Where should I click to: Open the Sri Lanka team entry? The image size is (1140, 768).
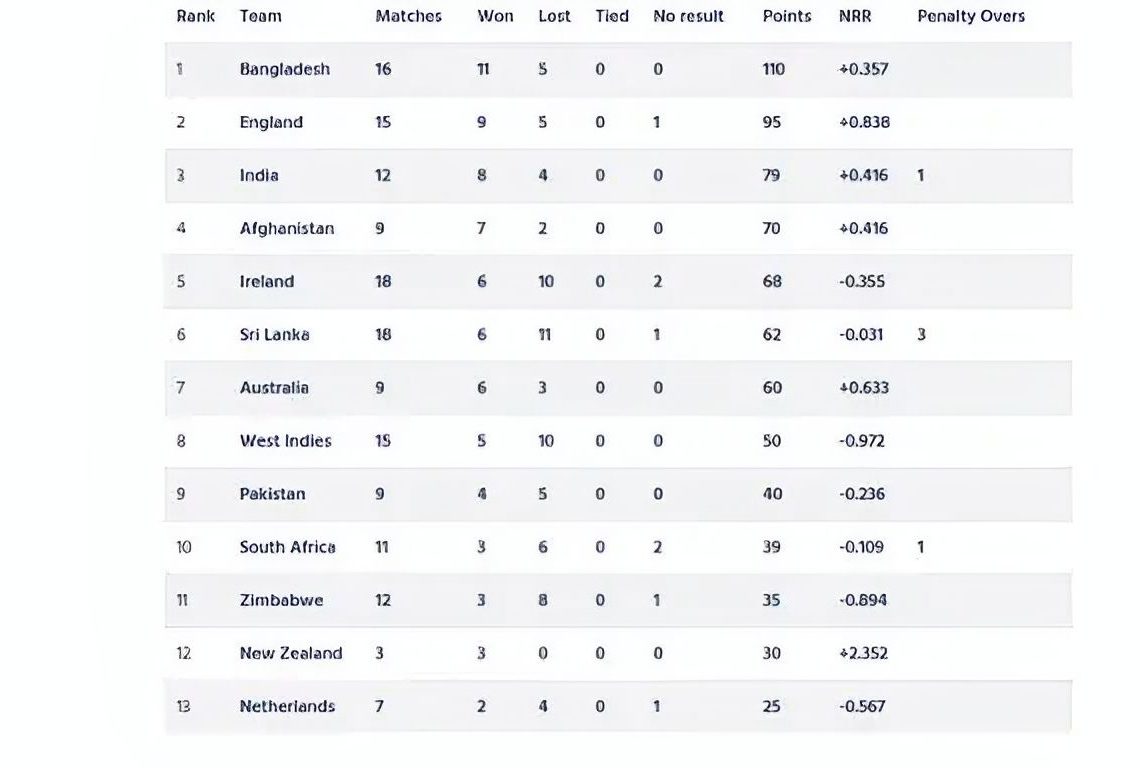point(274,335)
